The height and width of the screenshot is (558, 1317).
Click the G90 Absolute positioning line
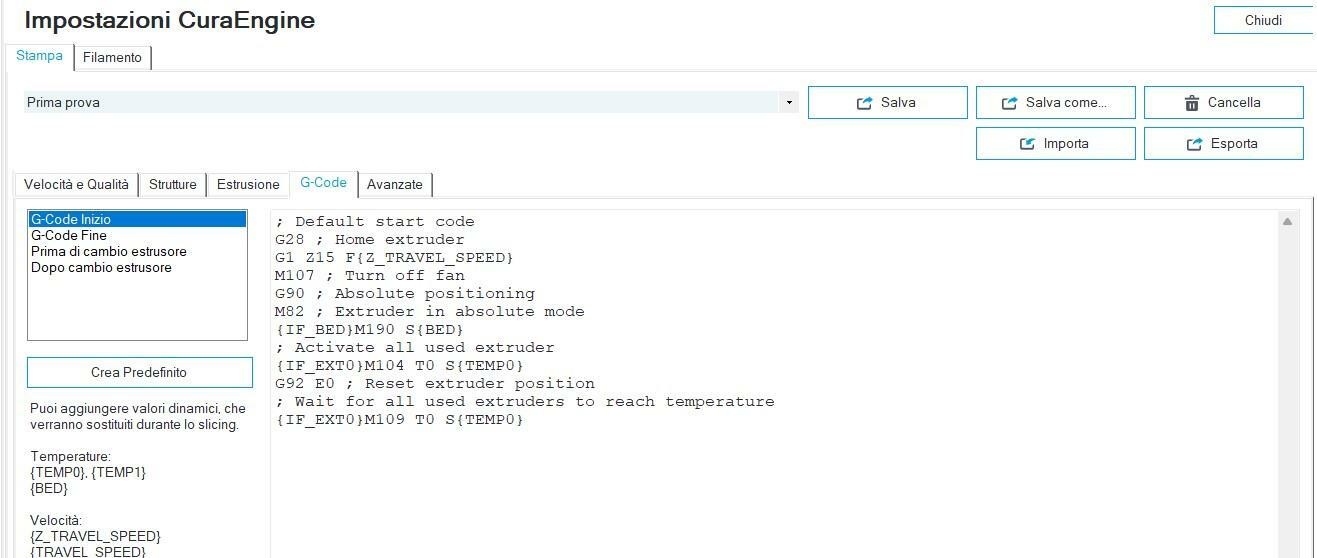pos(405,293)
